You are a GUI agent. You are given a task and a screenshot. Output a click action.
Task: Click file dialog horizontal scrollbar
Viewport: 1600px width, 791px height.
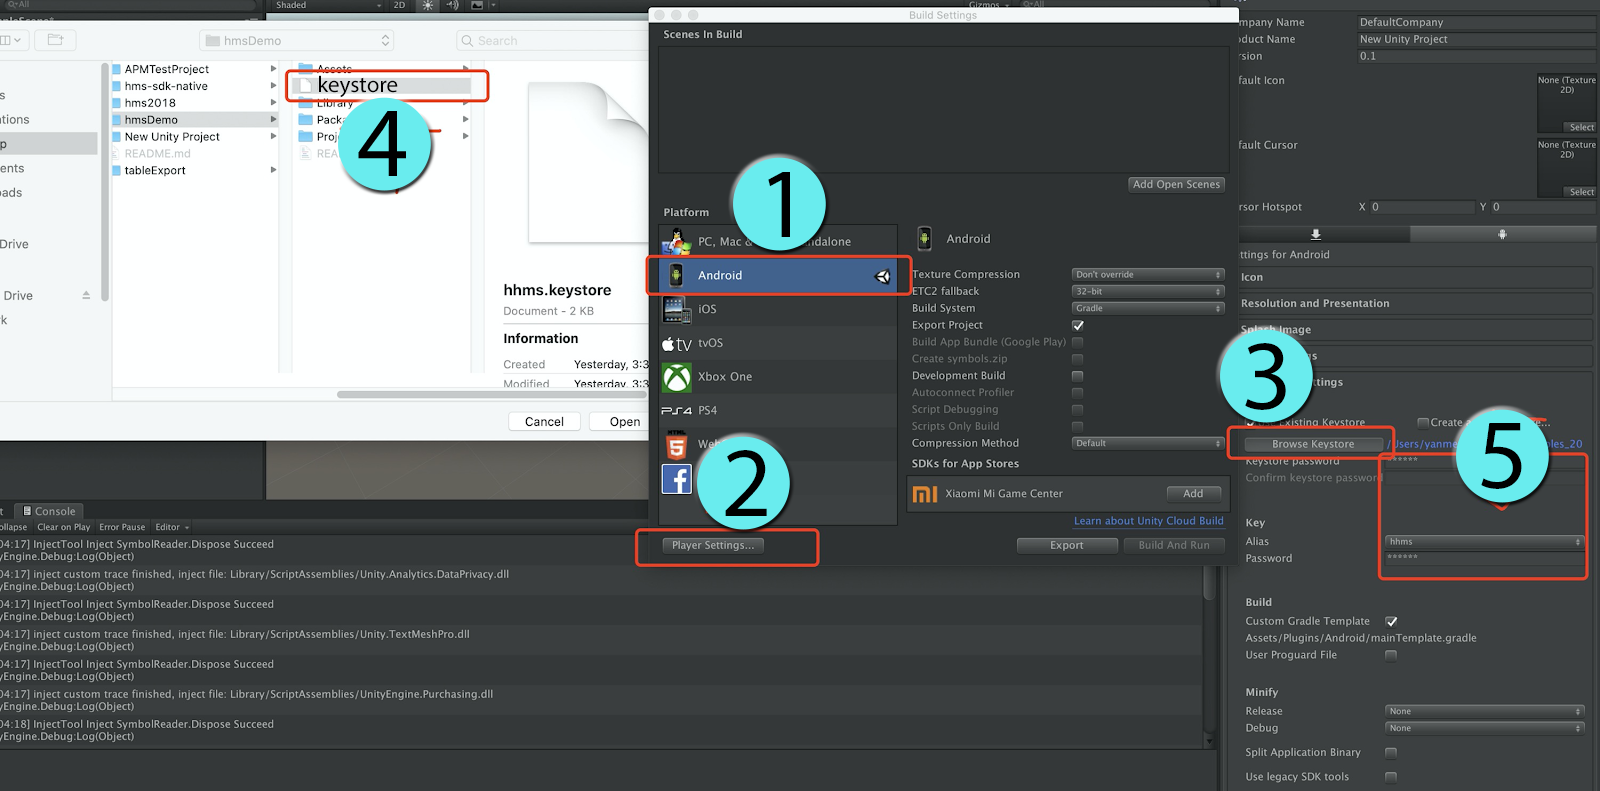[x=492, y=394]
